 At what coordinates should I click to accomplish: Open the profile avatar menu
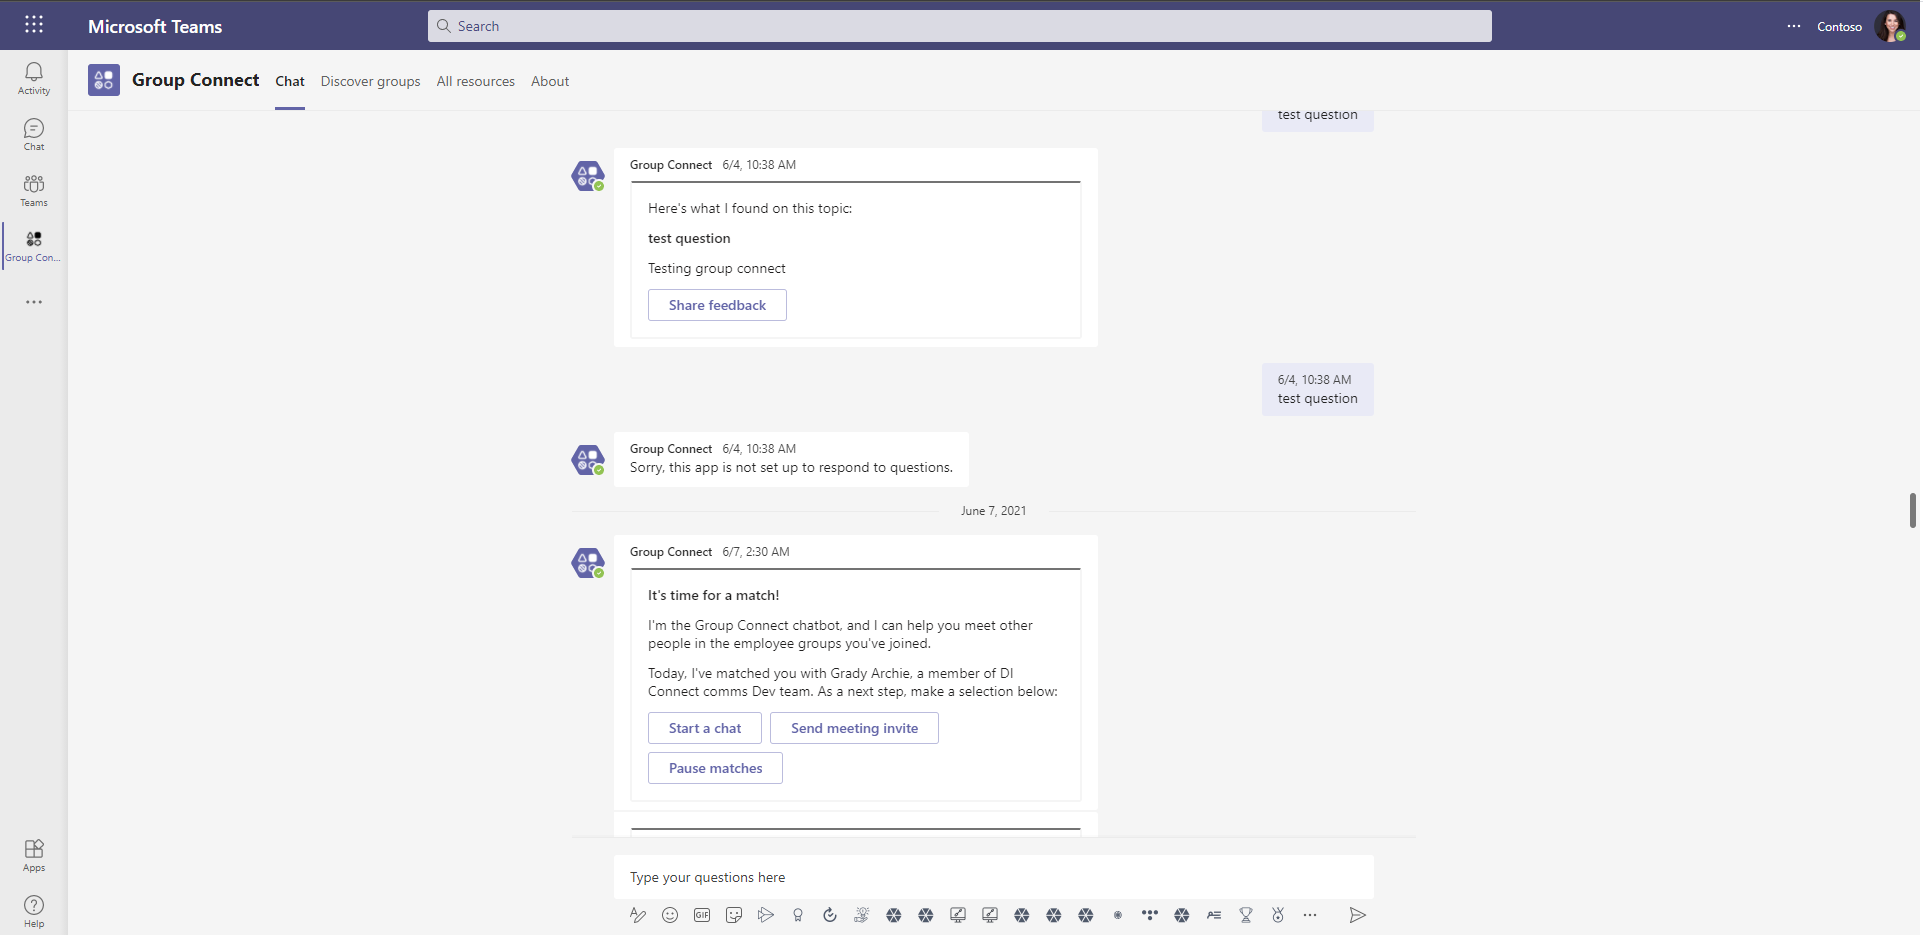(1889, 26)
